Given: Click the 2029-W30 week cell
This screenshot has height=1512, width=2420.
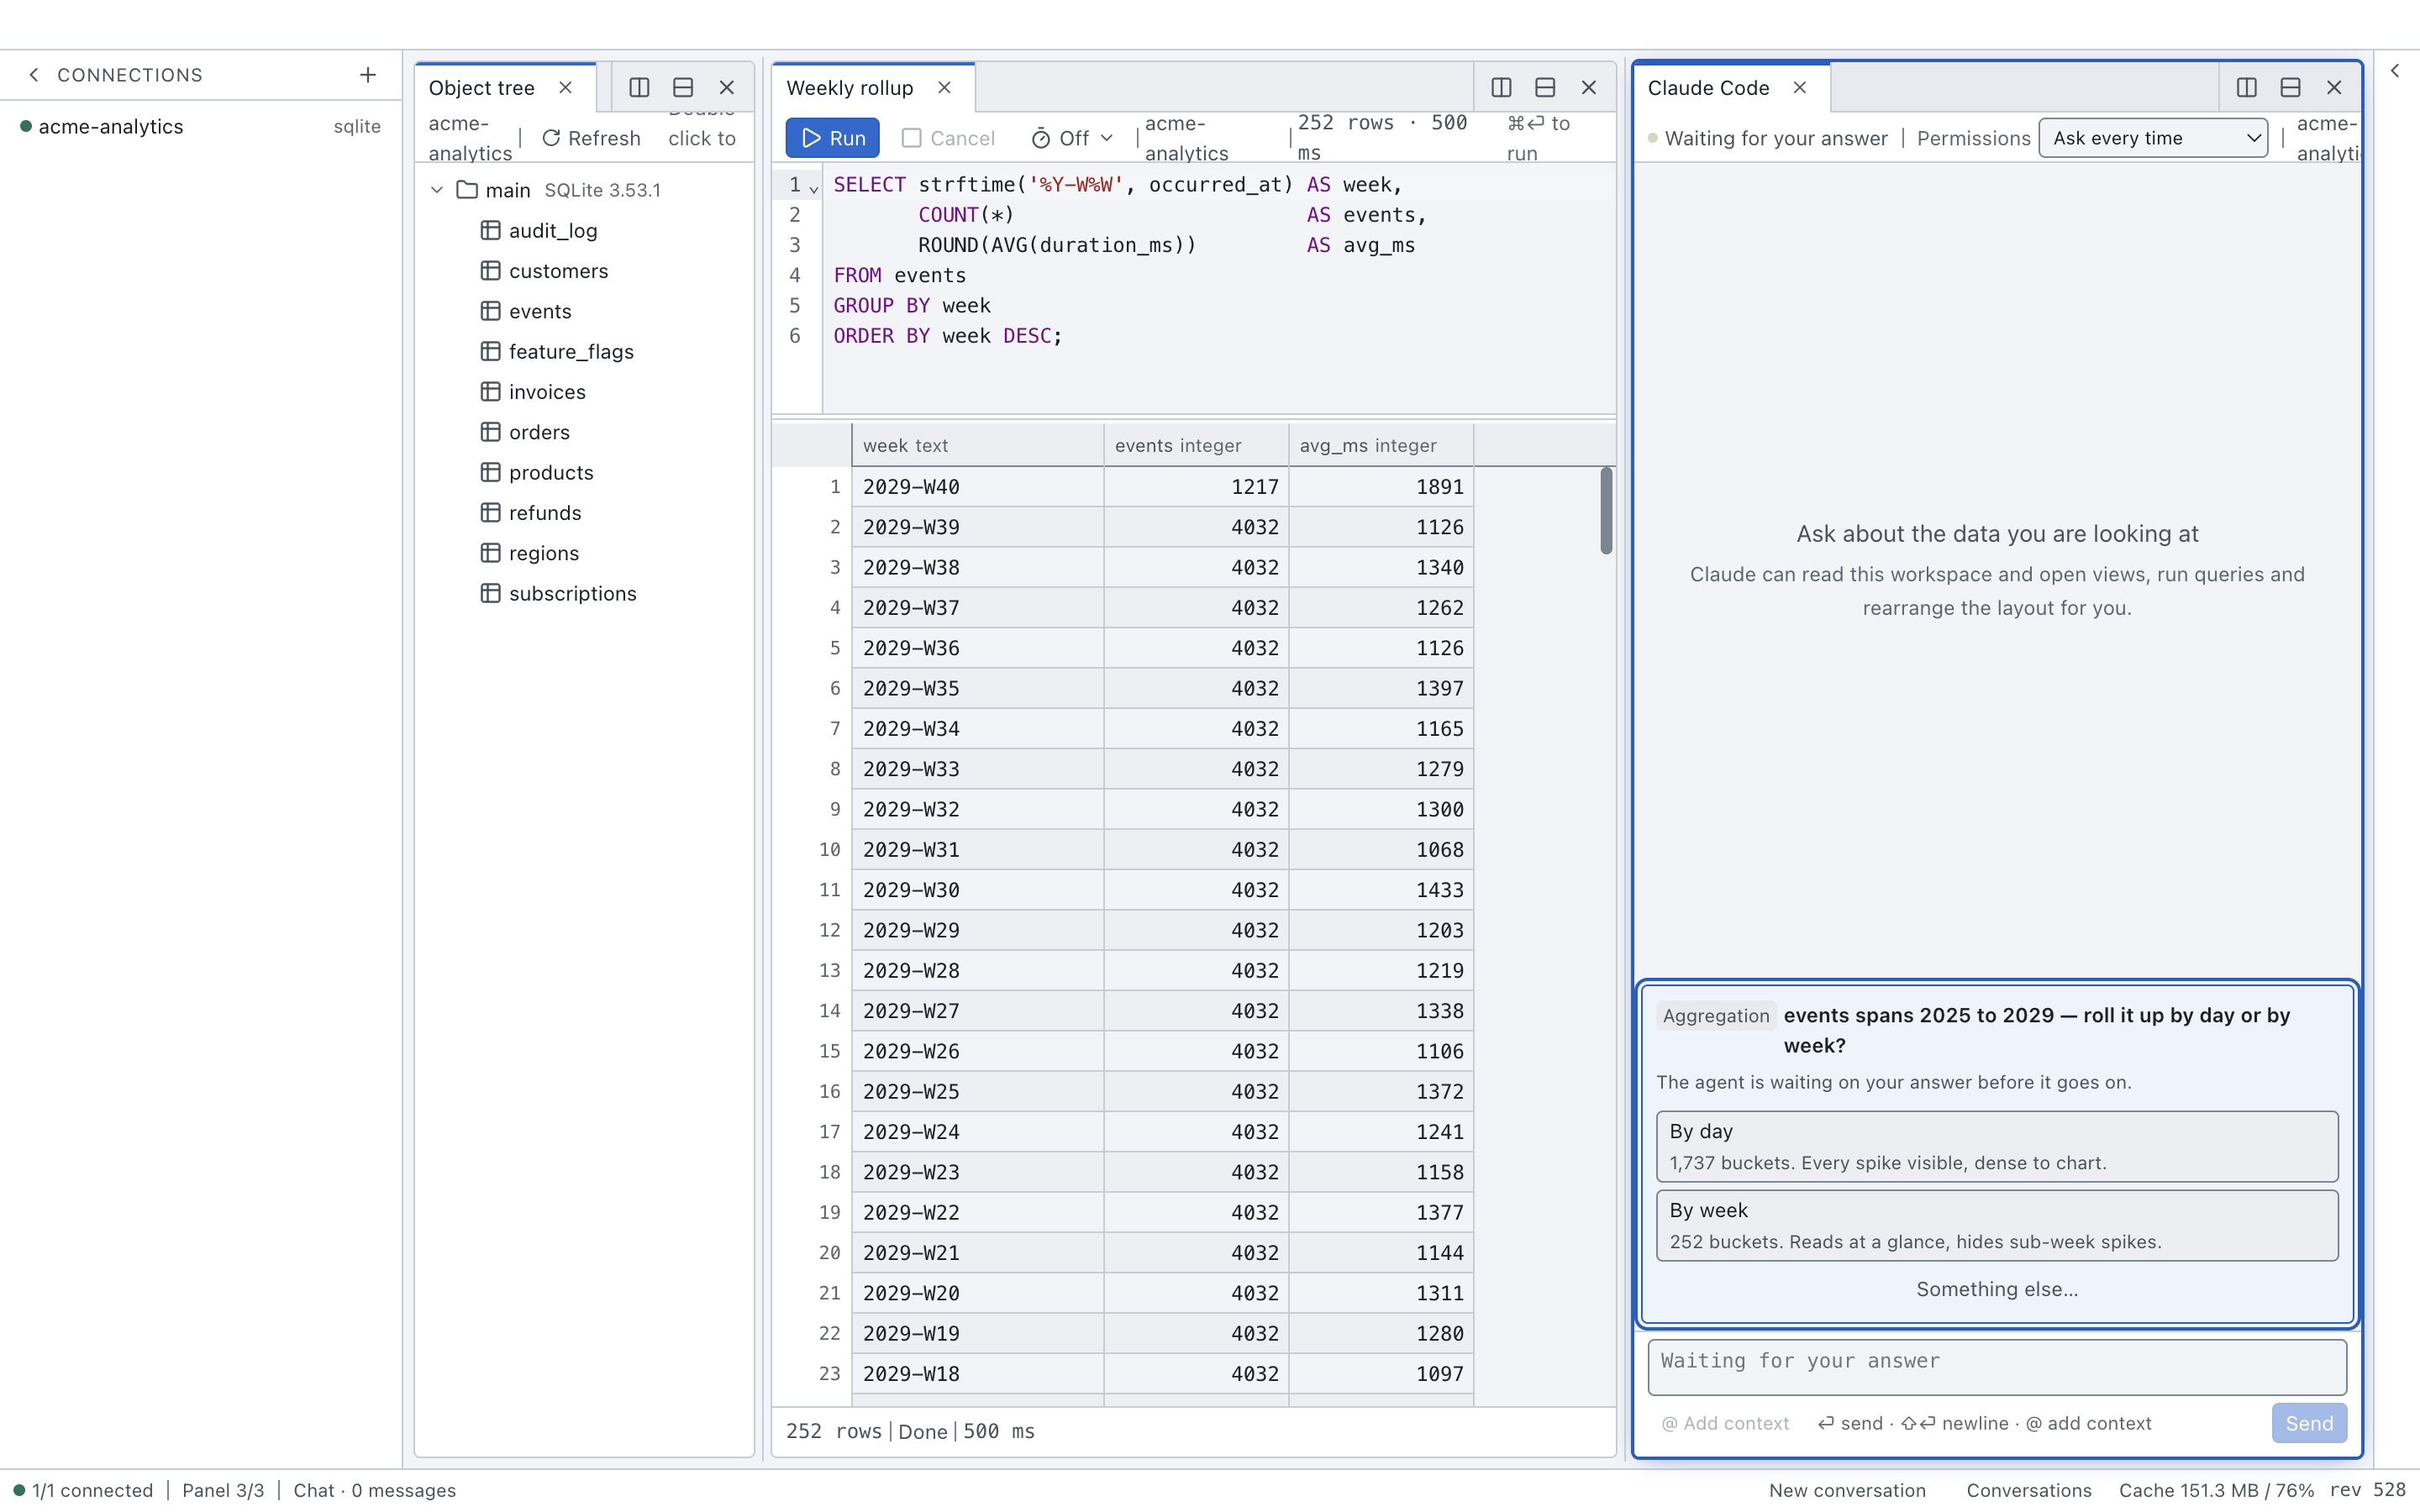Looking at the screenshot, I should 978,890.
